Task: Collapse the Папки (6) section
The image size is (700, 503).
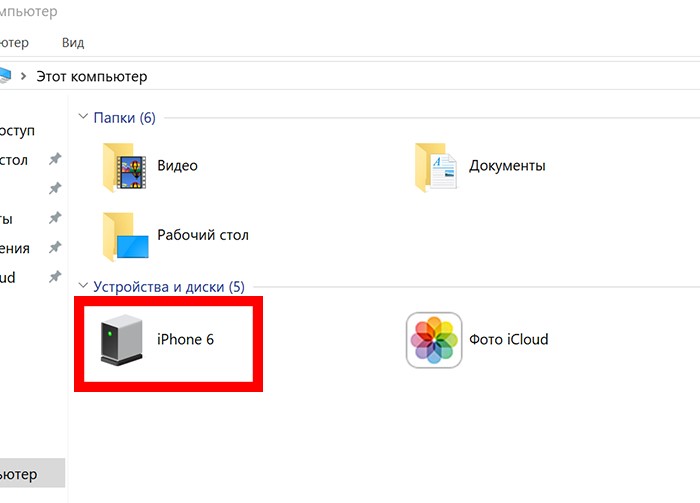Action: pyautogui.click(x=83, y=117)
